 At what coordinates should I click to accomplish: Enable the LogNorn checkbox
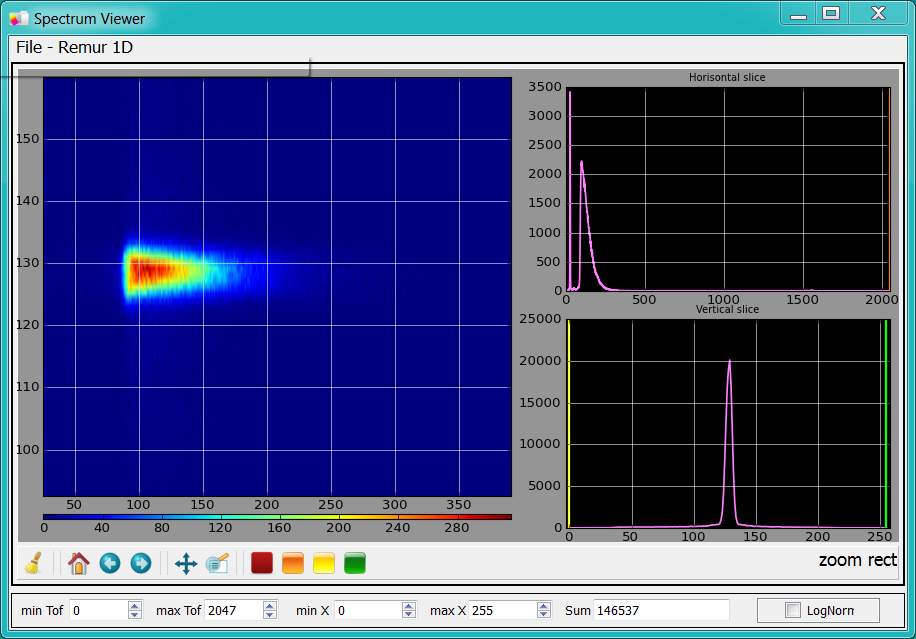(x=793, y=610)
